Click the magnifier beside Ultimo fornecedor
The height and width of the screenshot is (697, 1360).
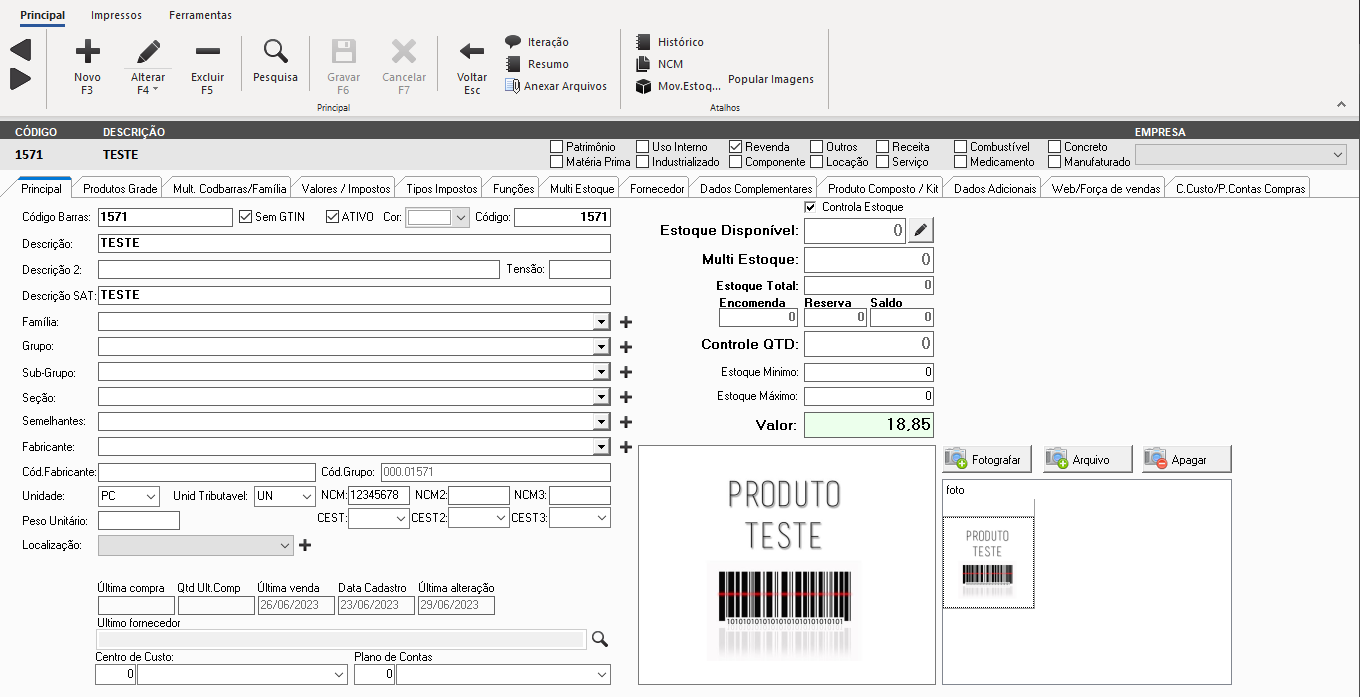599,639
